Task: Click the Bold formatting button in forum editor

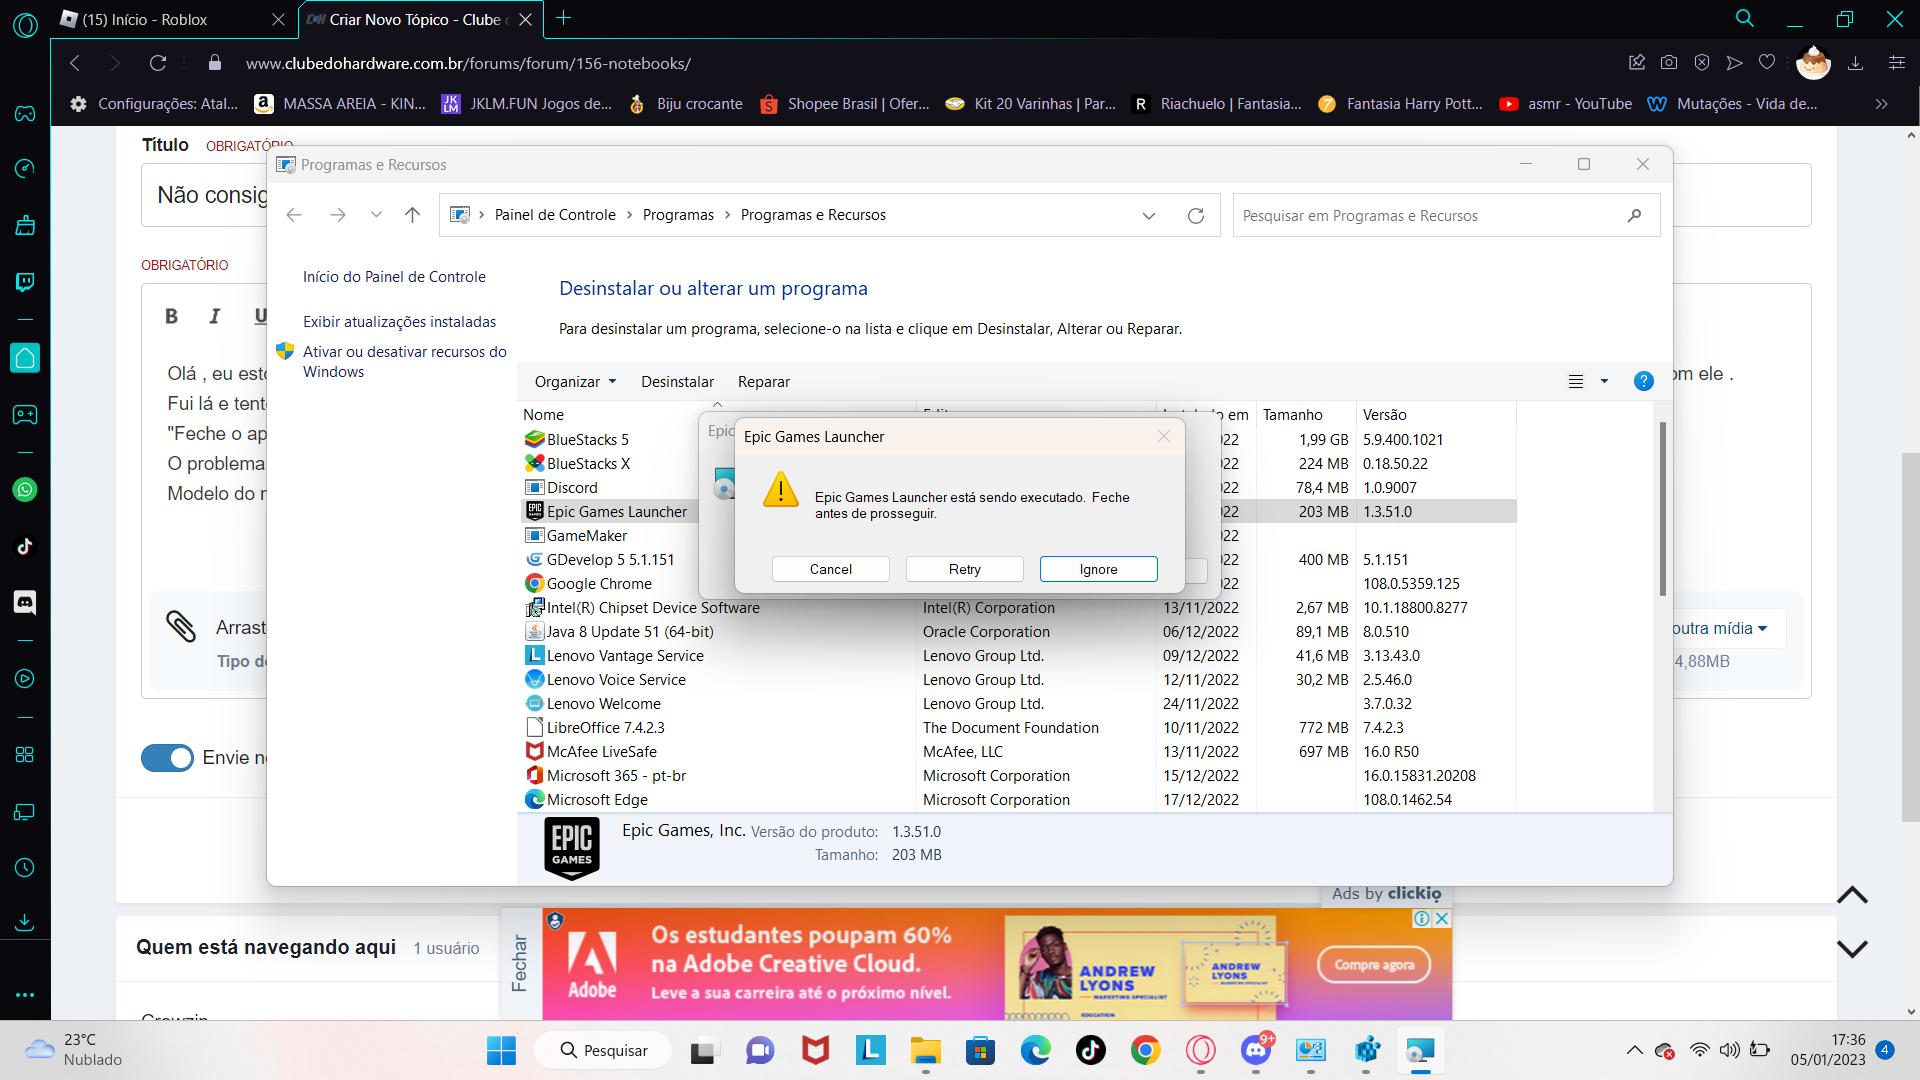Action: pyautogui.click(x=171, y=316)
